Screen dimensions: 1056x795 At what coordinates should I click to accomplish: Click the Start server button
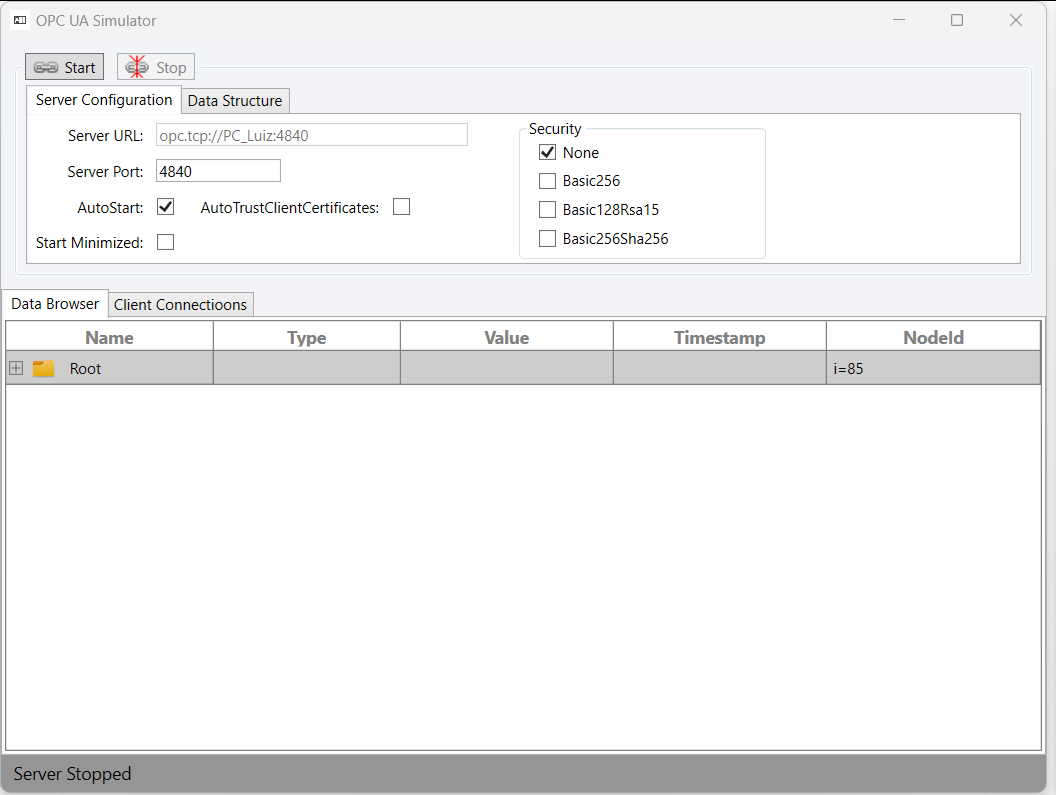[x=65, y=67]
